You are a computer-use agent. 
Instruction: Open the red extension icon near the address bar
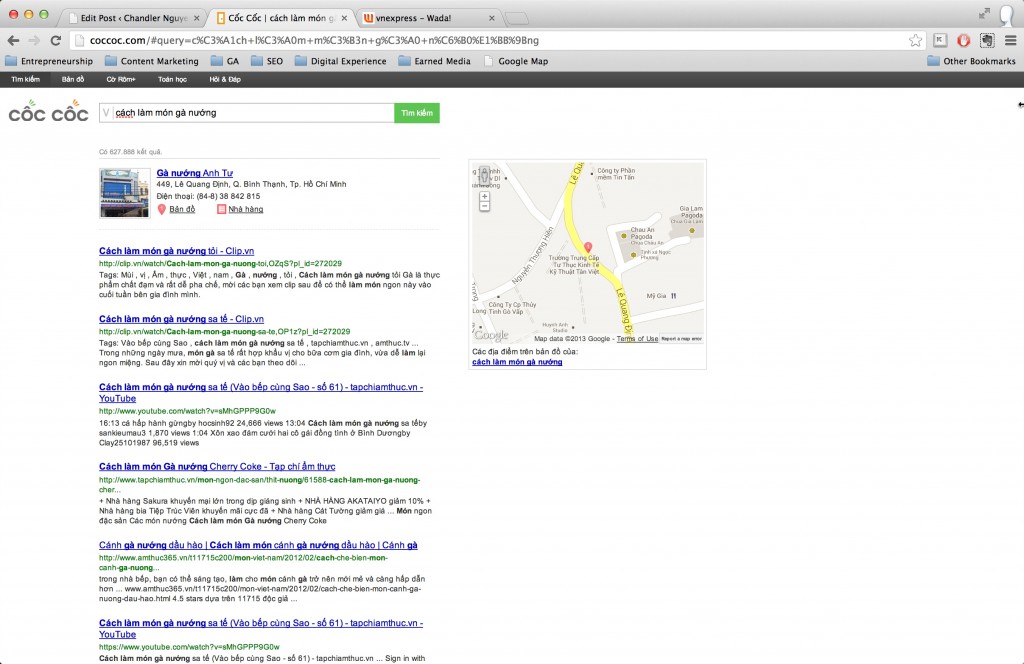tap(962, 42)
